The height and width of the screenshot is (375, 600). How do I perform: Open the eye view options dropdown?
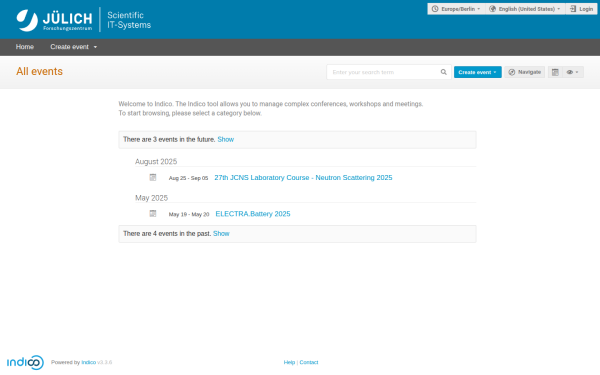click(x=573, y=72)
